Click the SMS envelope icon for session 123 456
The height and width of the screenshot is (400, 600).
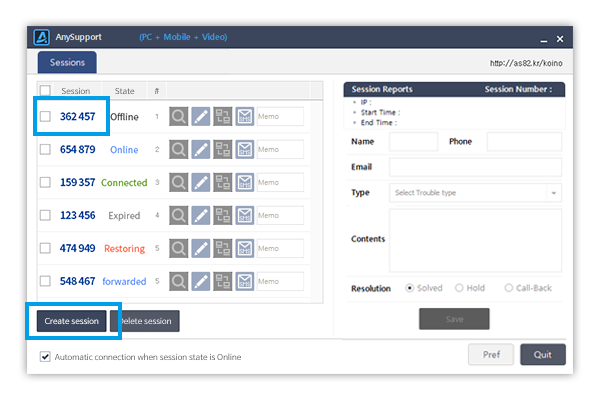click(x=244, y=215)
